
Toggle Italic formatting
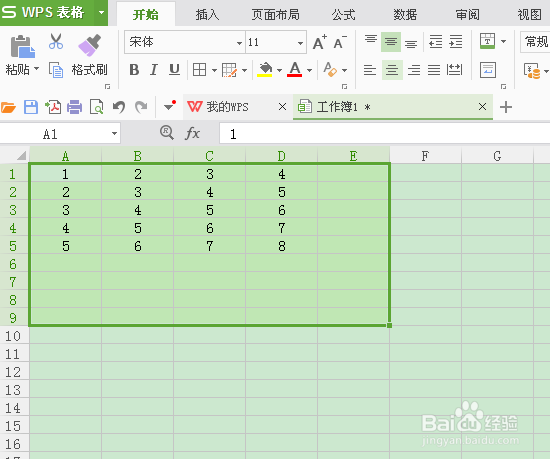point(154,70)
